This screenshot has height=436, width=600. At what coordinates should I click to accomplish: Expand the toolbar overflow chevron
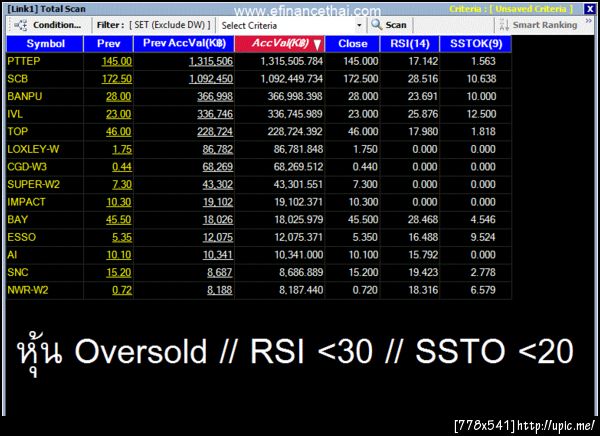pyautogui.click(x=589, y=21)
